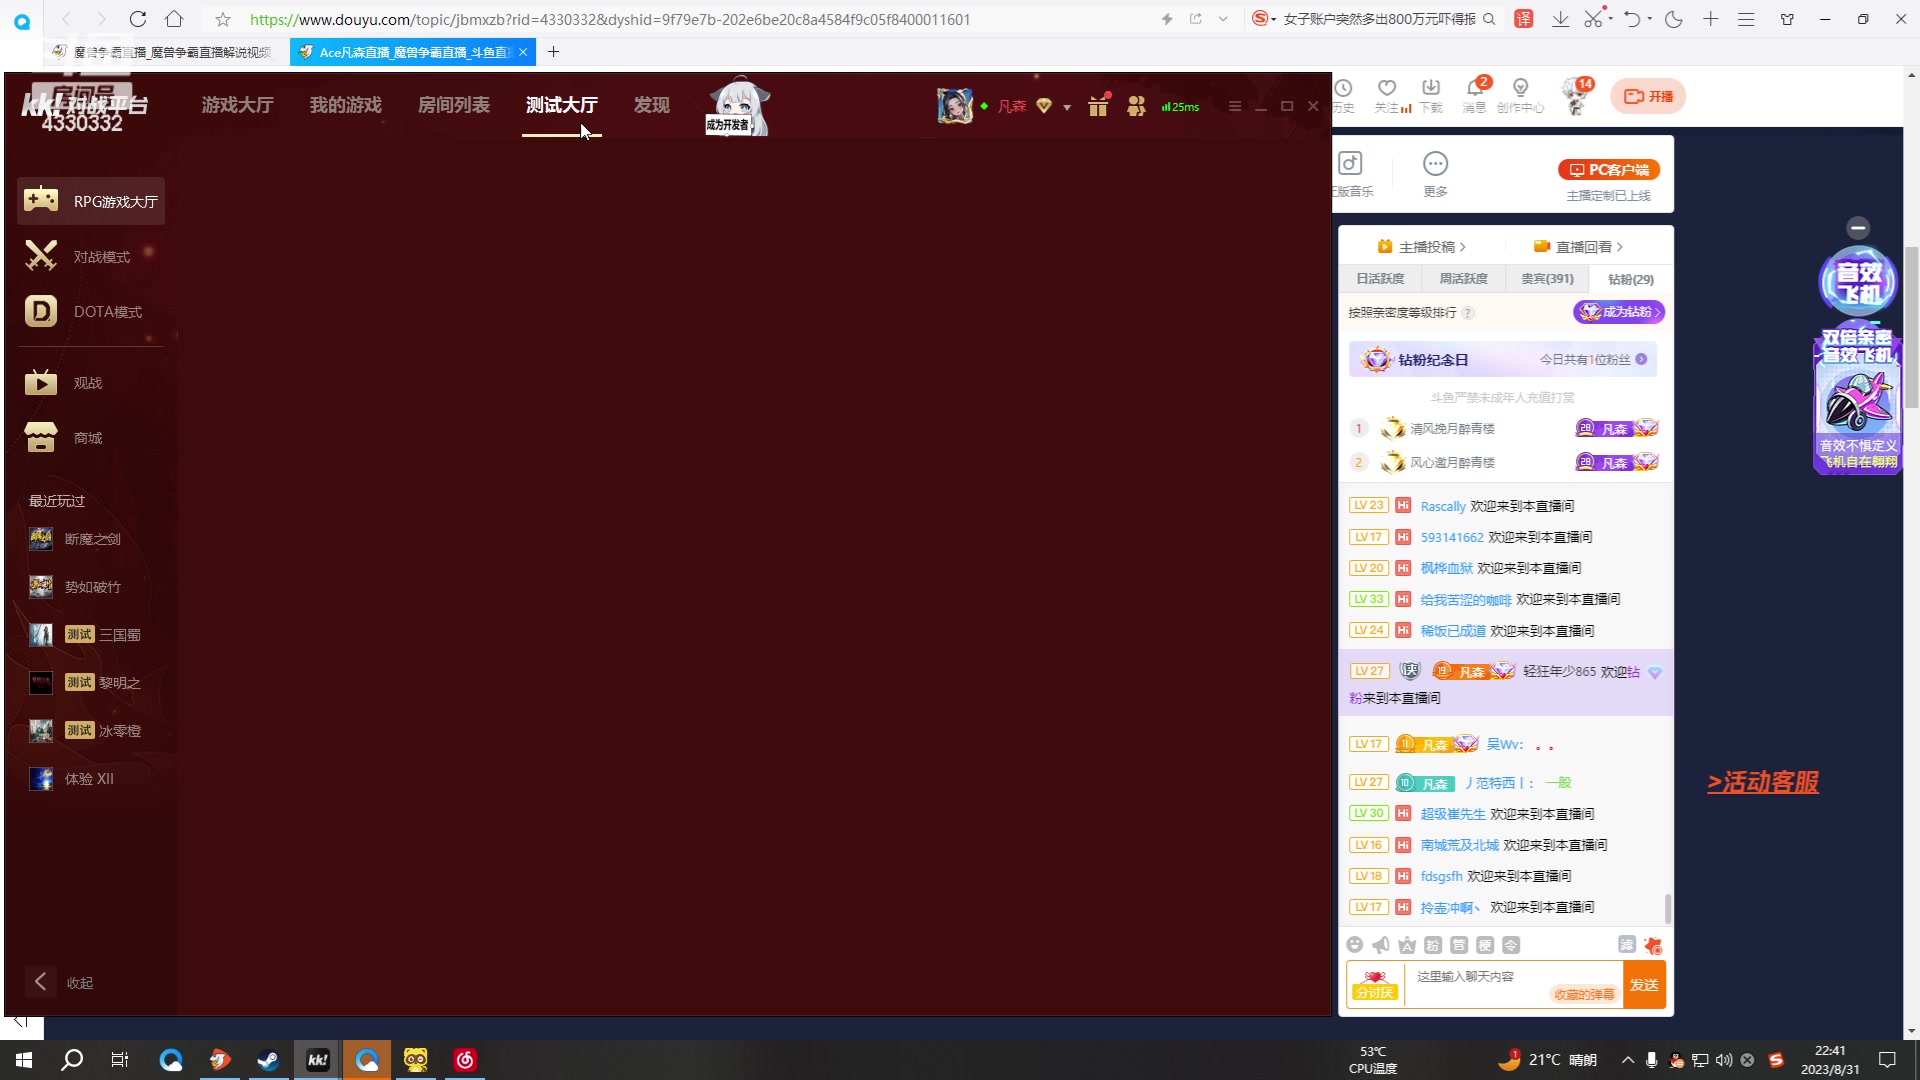Image resolution: width=1920 pixels, height=1080 pixels.
Task: Toggle the 梗 chat option icon
Action: click(1485, 945)
